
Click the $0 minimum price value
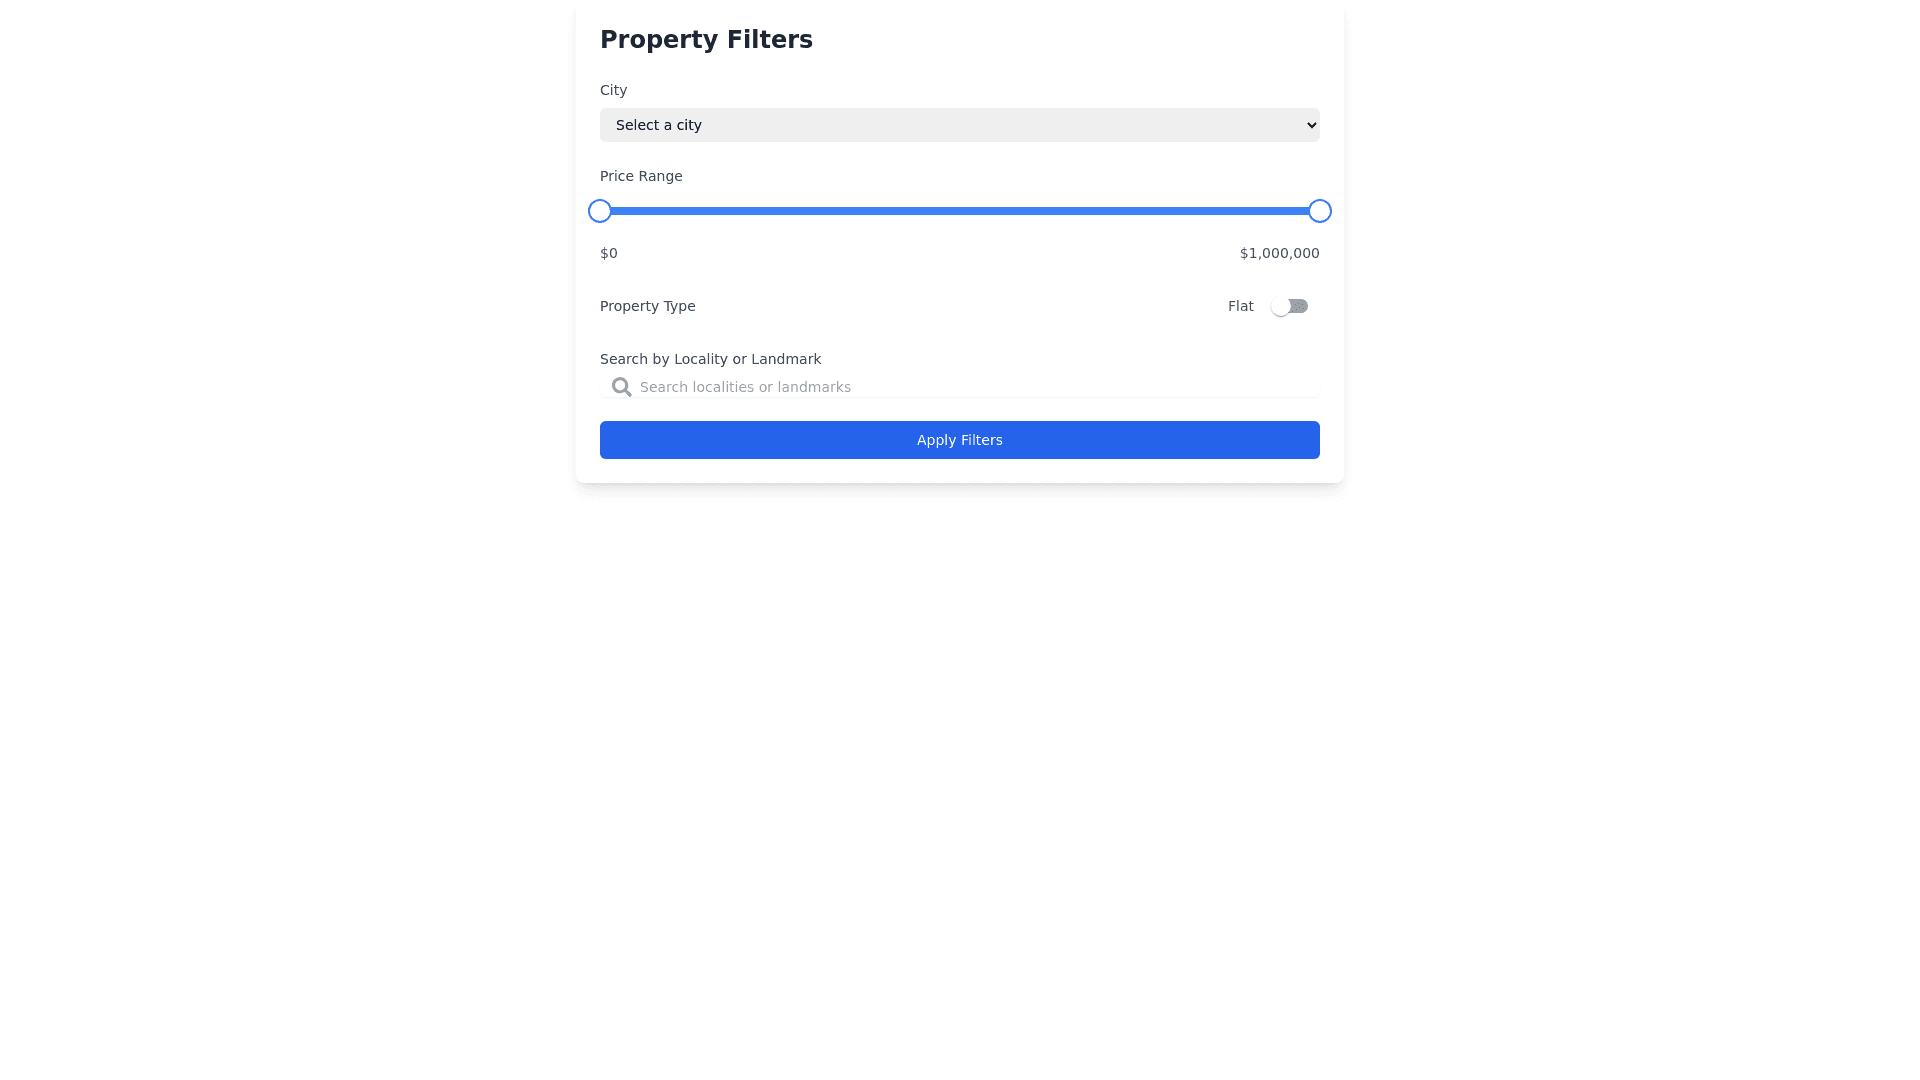pyautogui.click(x=609, y=253)
